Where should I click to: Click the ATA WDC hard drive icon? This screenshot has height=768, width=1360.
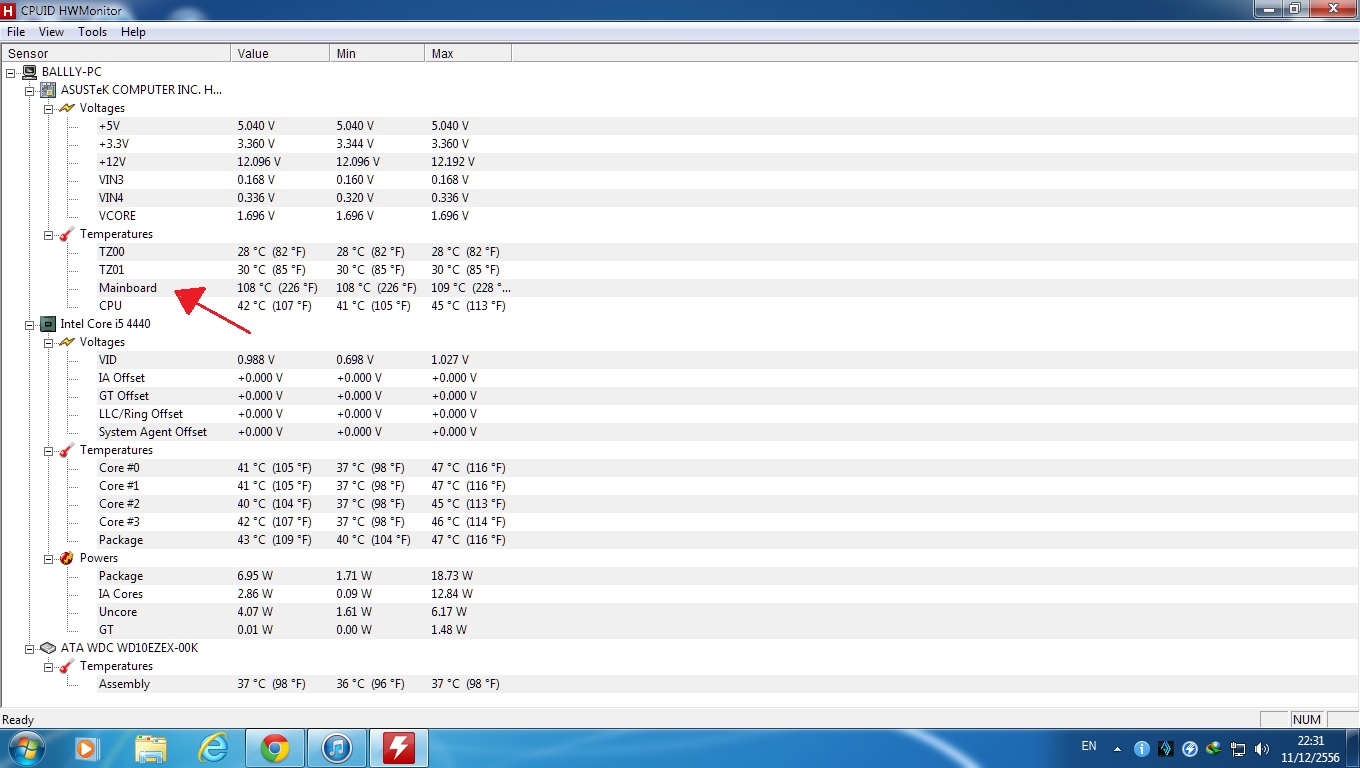click(47, 648)
